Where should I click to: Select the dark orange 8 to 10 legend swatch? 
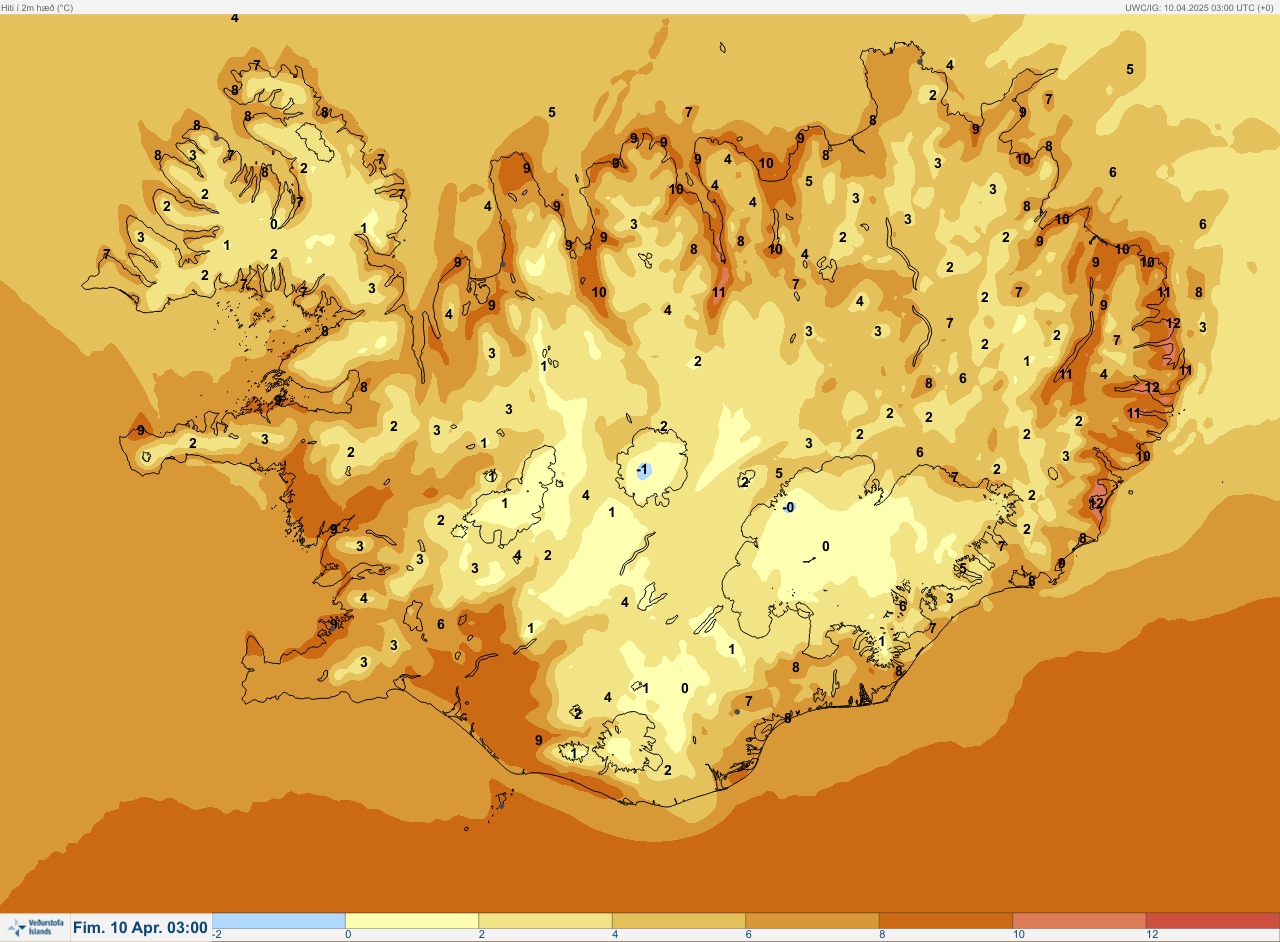coord(945,920)
